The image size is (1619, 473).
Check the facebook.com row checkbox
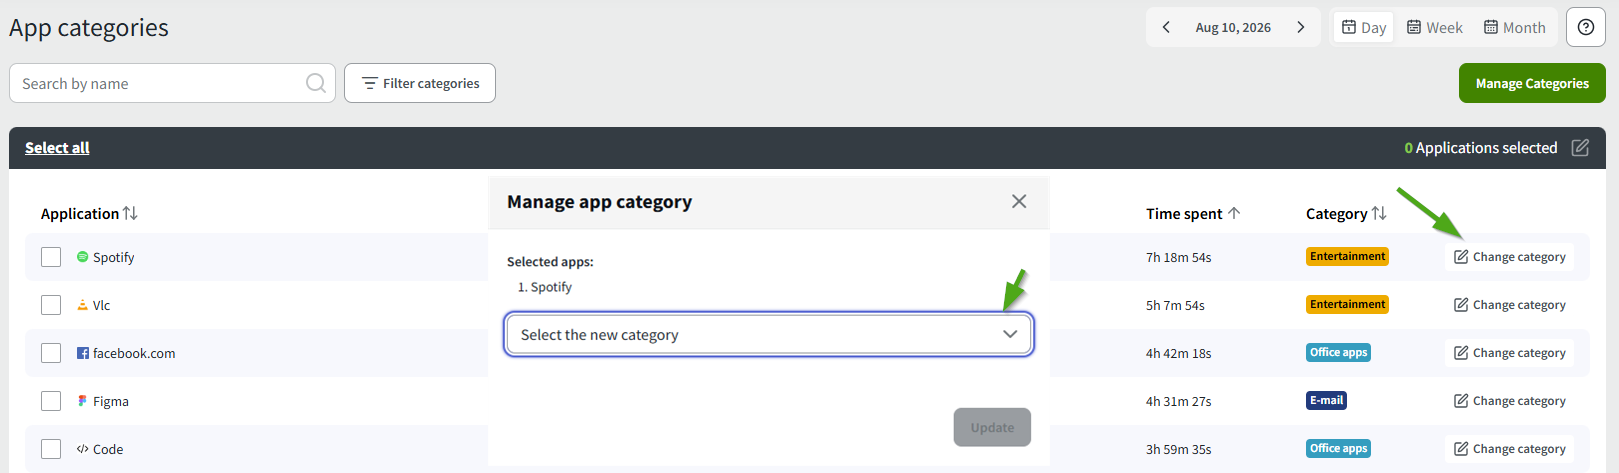tap(51, 353)
